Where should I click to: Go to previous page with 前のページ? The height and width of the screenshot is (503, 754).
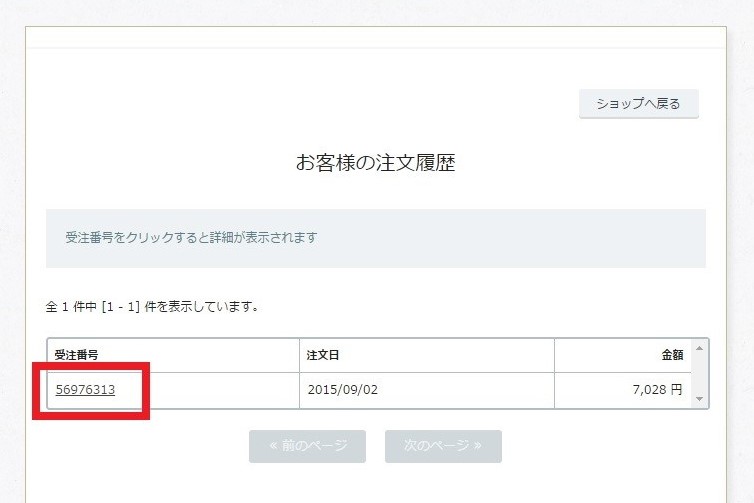pos(307,446)
